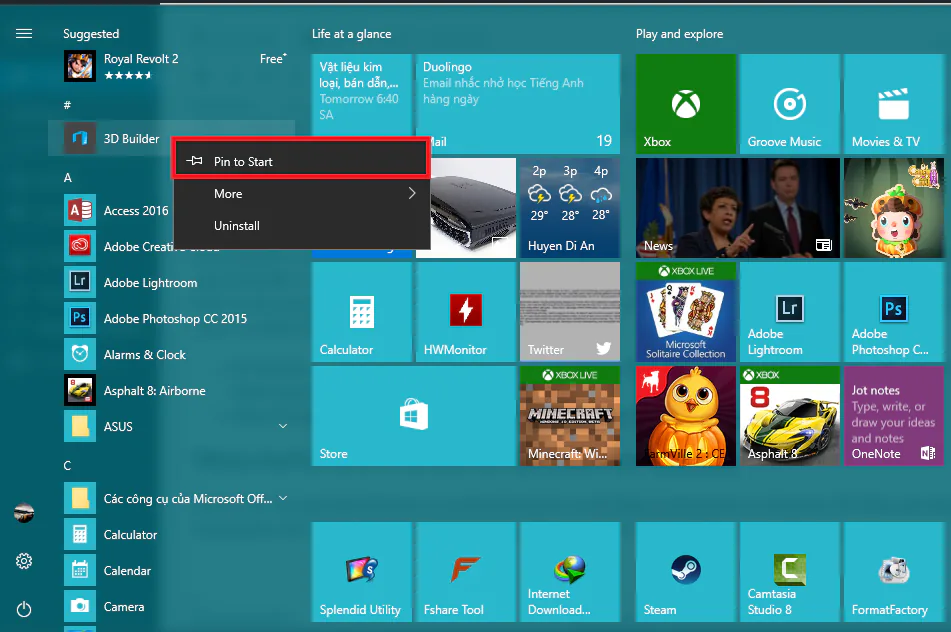The width and height of the screenshot is (951, 632).
Task: Open the News live tile
Action: (x=738, y=208)
